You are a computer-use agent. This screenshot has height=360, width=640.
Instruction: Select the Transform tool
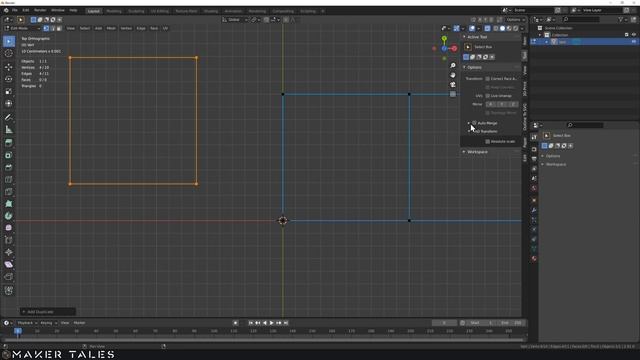[x=9, y=103]
